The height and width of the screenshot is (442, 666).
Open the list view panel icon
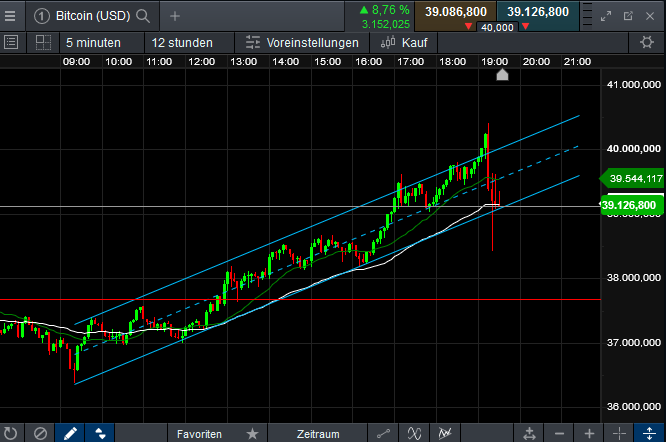pos(11,42)
